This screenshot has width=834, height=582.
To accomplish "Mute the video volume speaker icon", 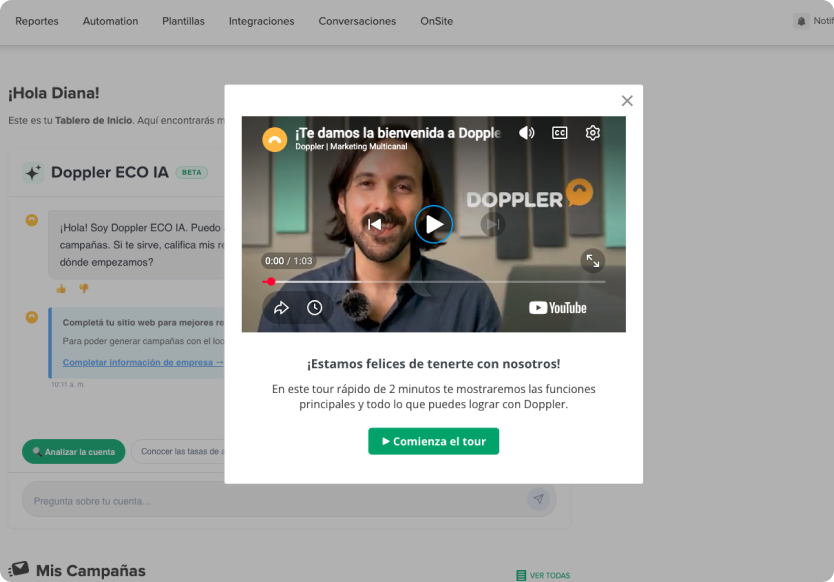I will (526, 132).
